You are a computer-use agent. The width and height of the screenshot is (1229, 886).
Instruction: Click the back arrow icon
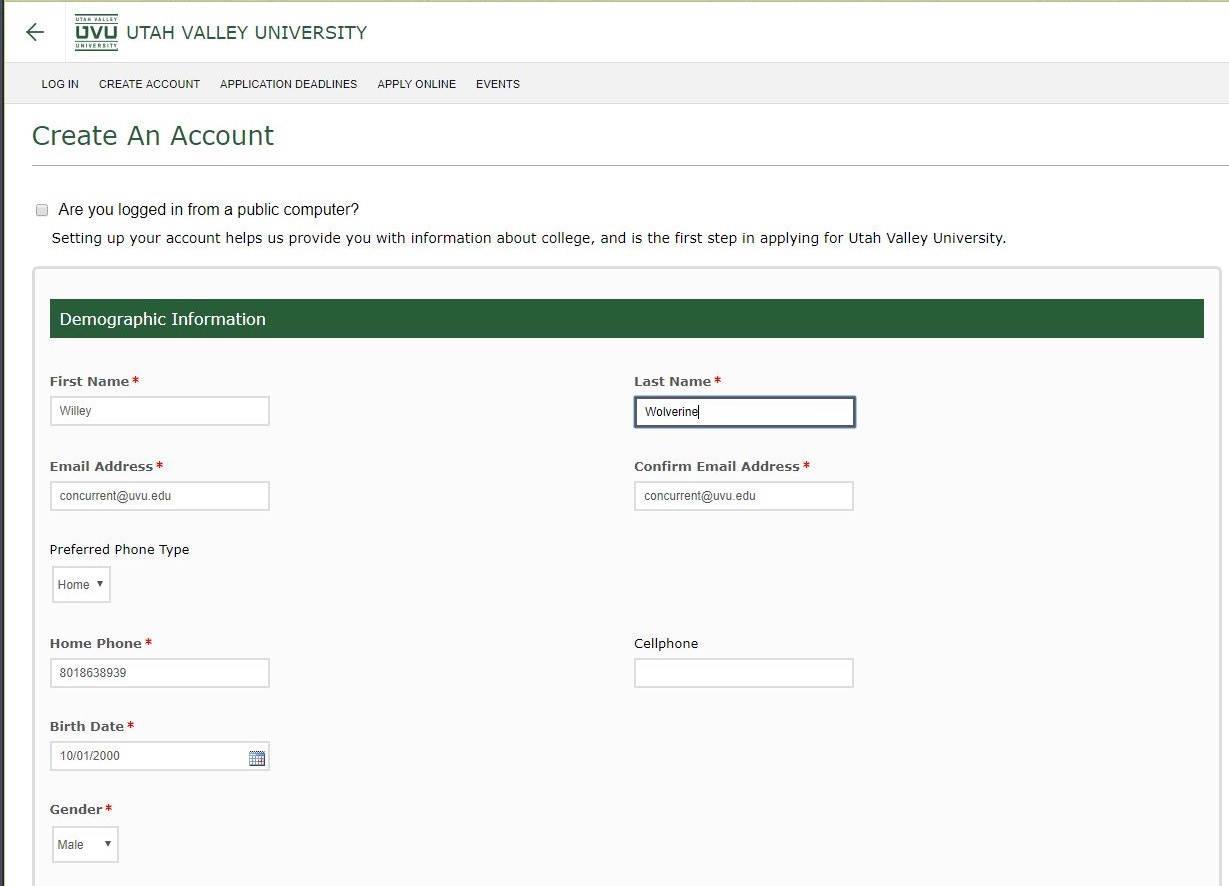35,32
